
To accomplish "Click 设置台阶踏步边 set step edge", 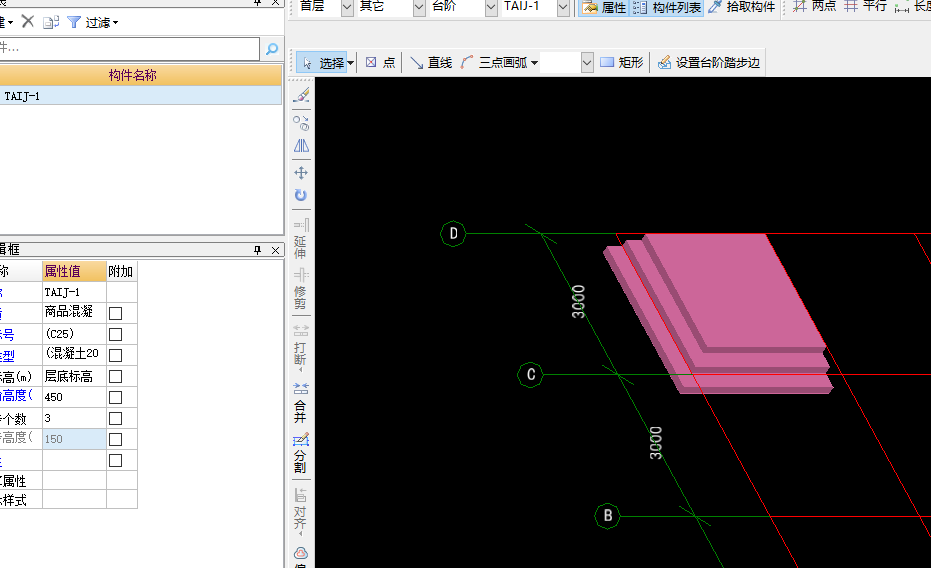I will (709, 62).
